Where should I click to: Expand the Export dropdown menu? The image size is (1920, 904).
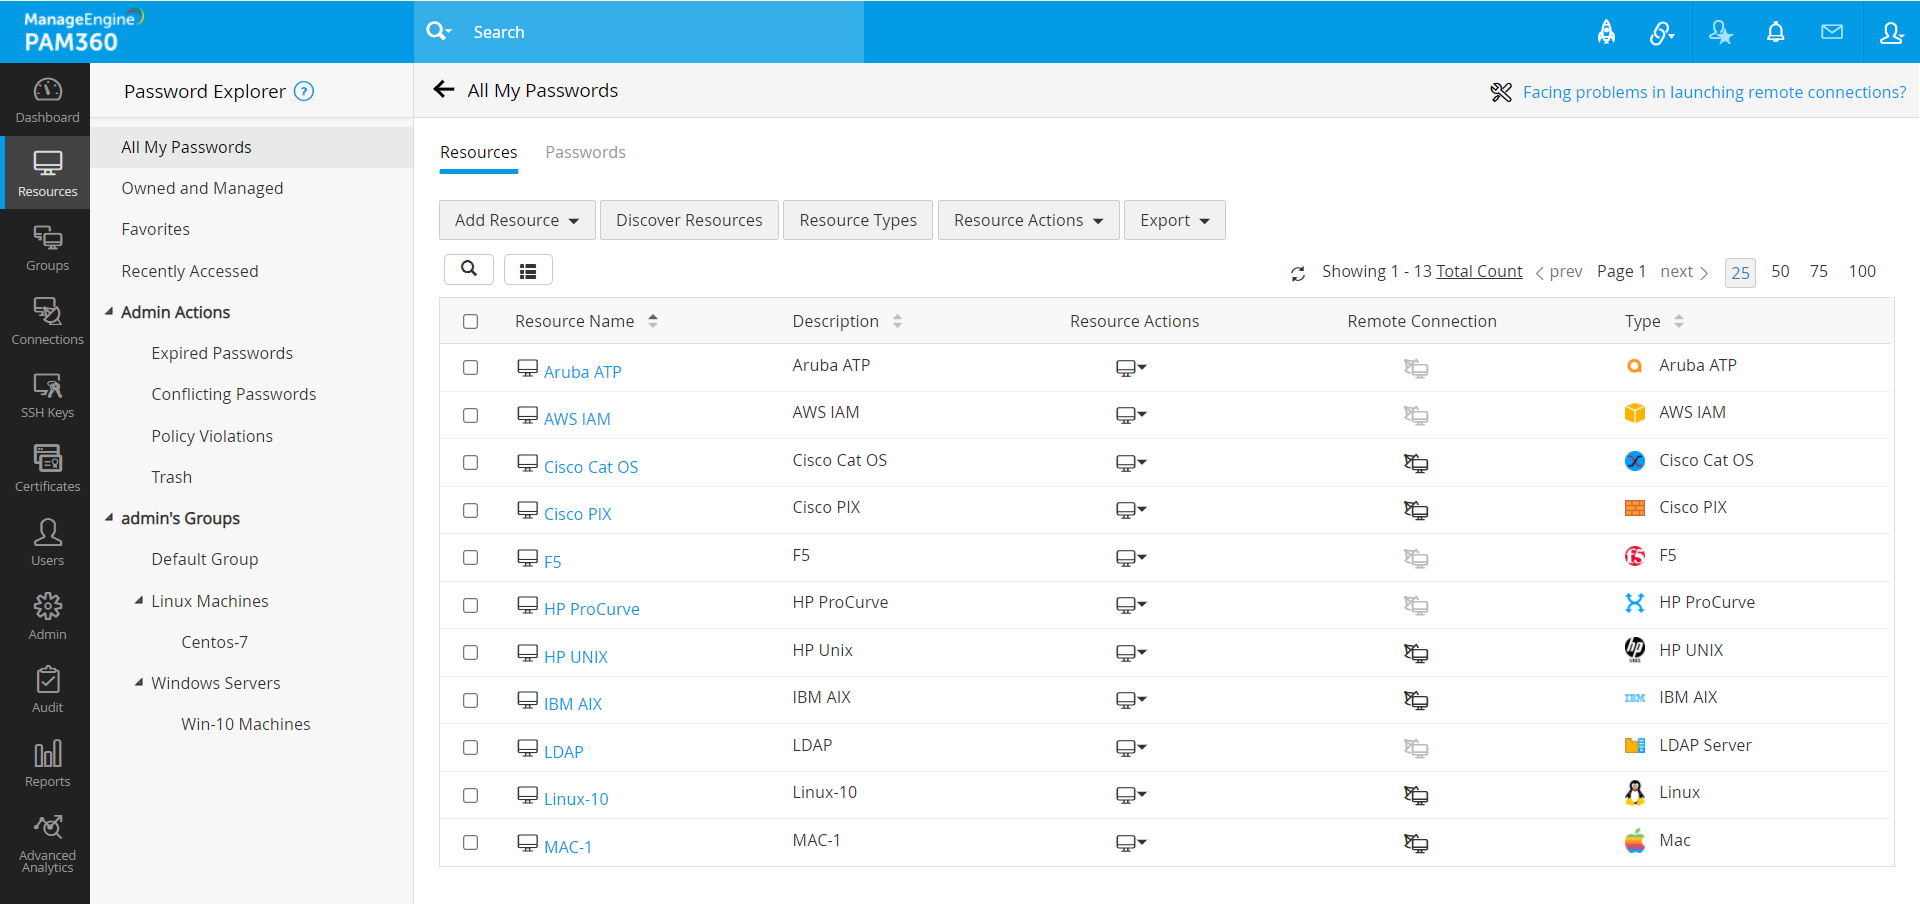1174,220
